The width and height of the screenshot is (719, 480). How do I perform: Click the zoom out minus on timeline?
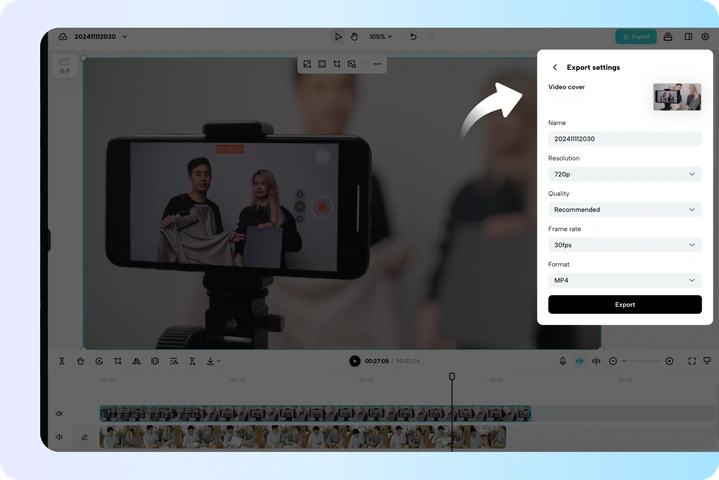click(613, 361)
